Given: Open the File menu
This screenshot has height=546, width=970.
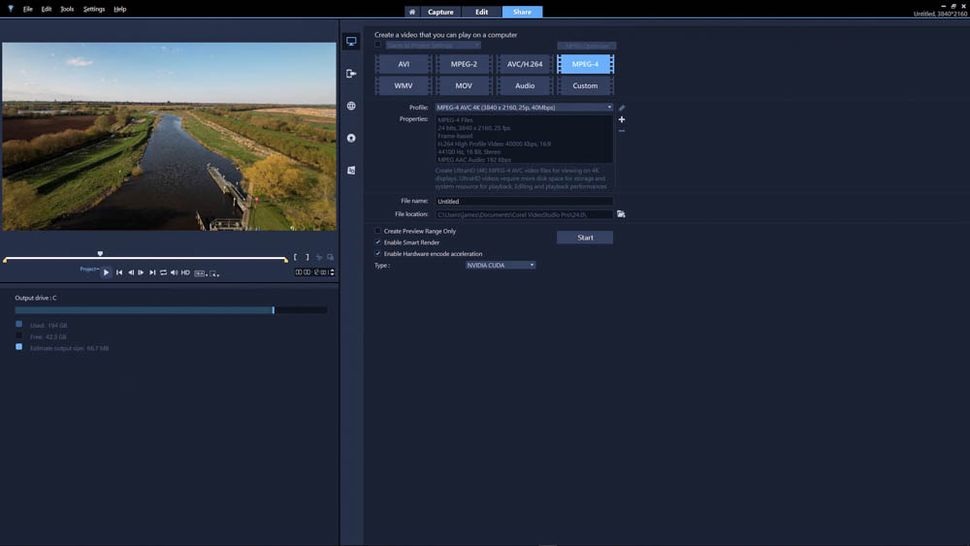Looking at the screenshot, I should (28, 9).
